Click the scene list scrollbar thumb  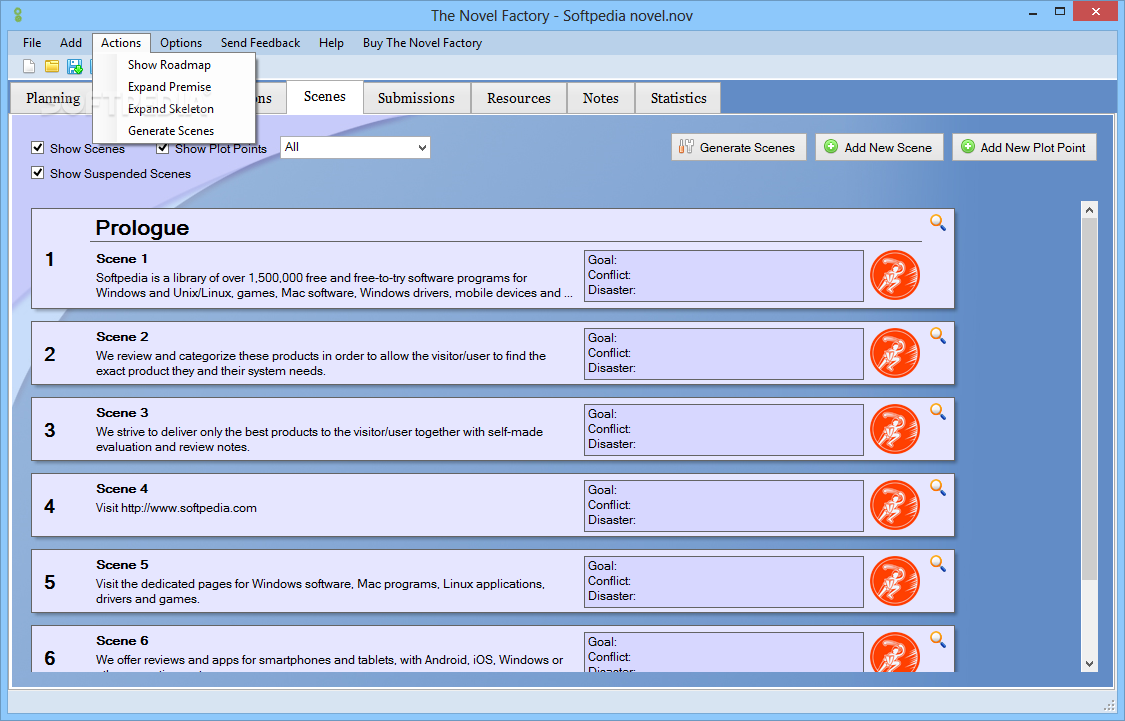pos(1089,400)
